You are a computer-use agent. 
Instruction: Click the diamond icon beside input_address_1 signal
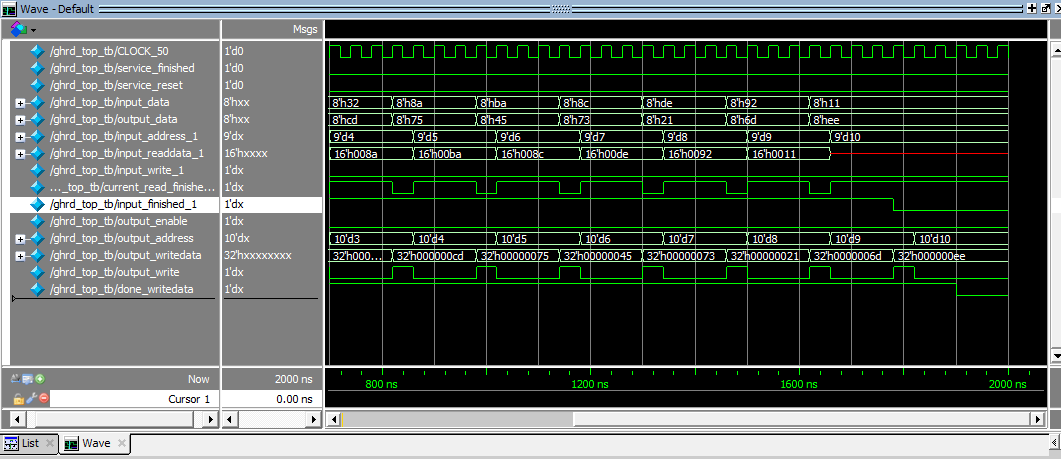pos(37,136)
